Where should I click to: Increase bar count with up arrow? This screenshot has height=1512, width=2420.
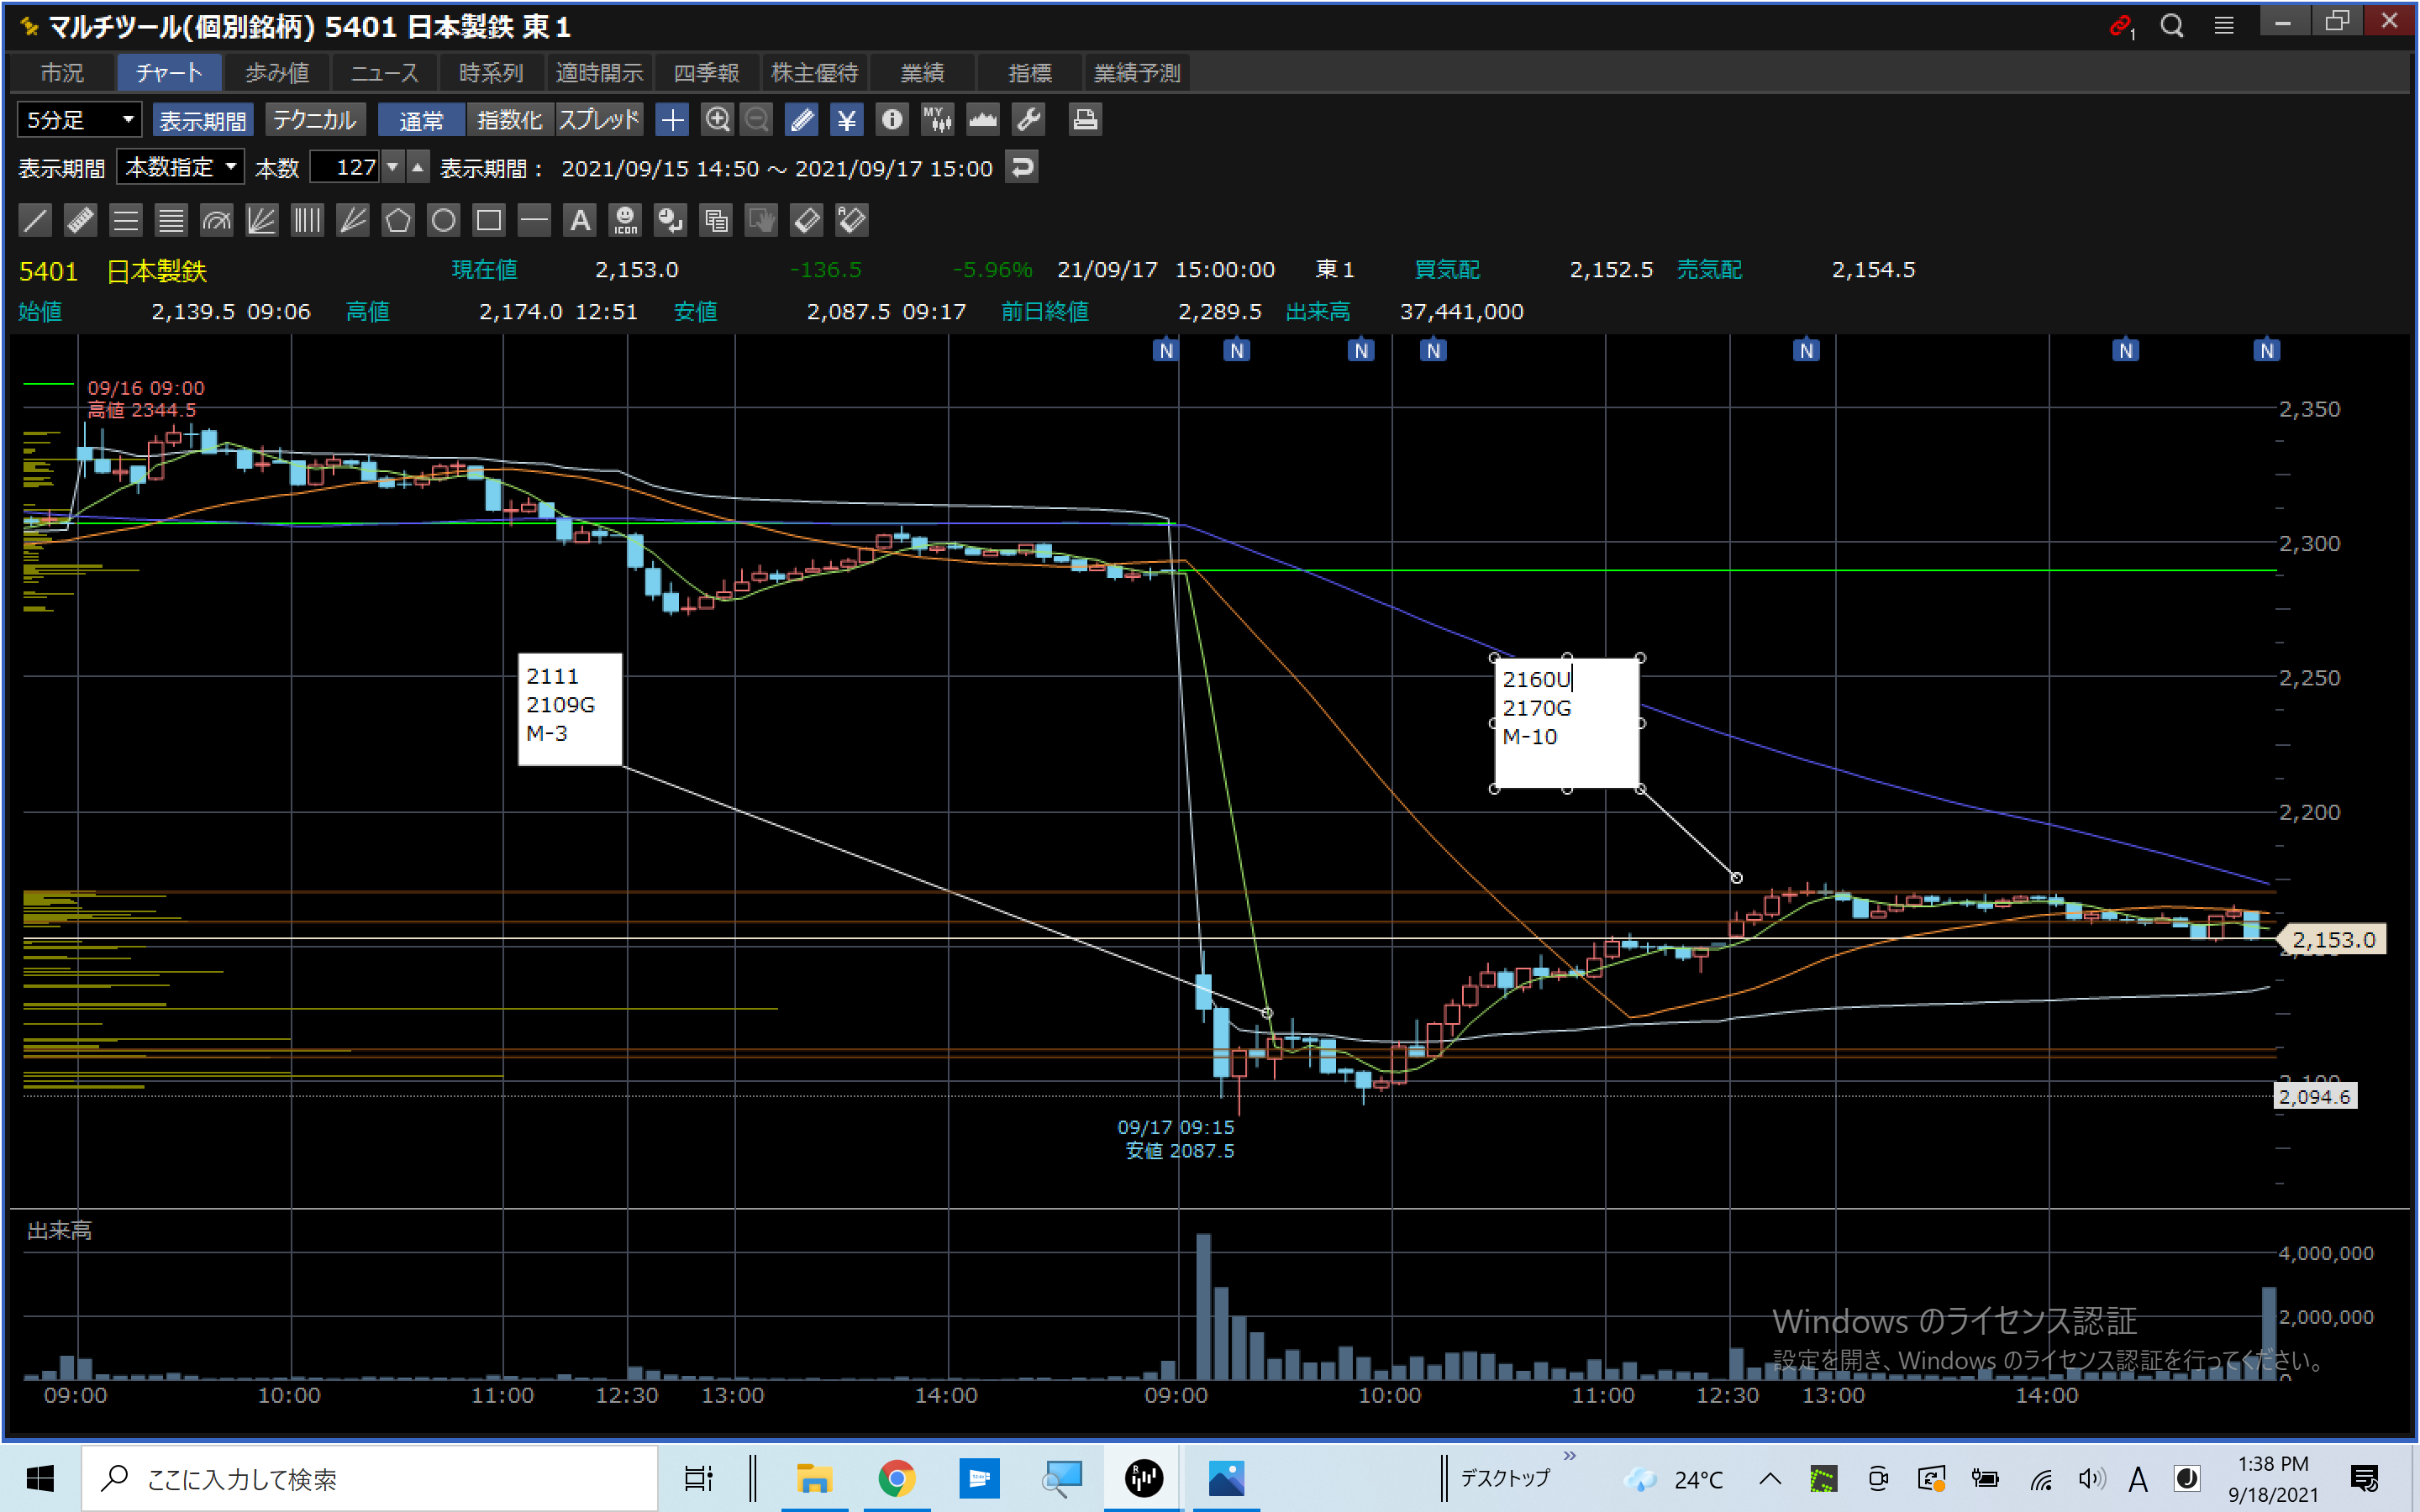point(418,167)
